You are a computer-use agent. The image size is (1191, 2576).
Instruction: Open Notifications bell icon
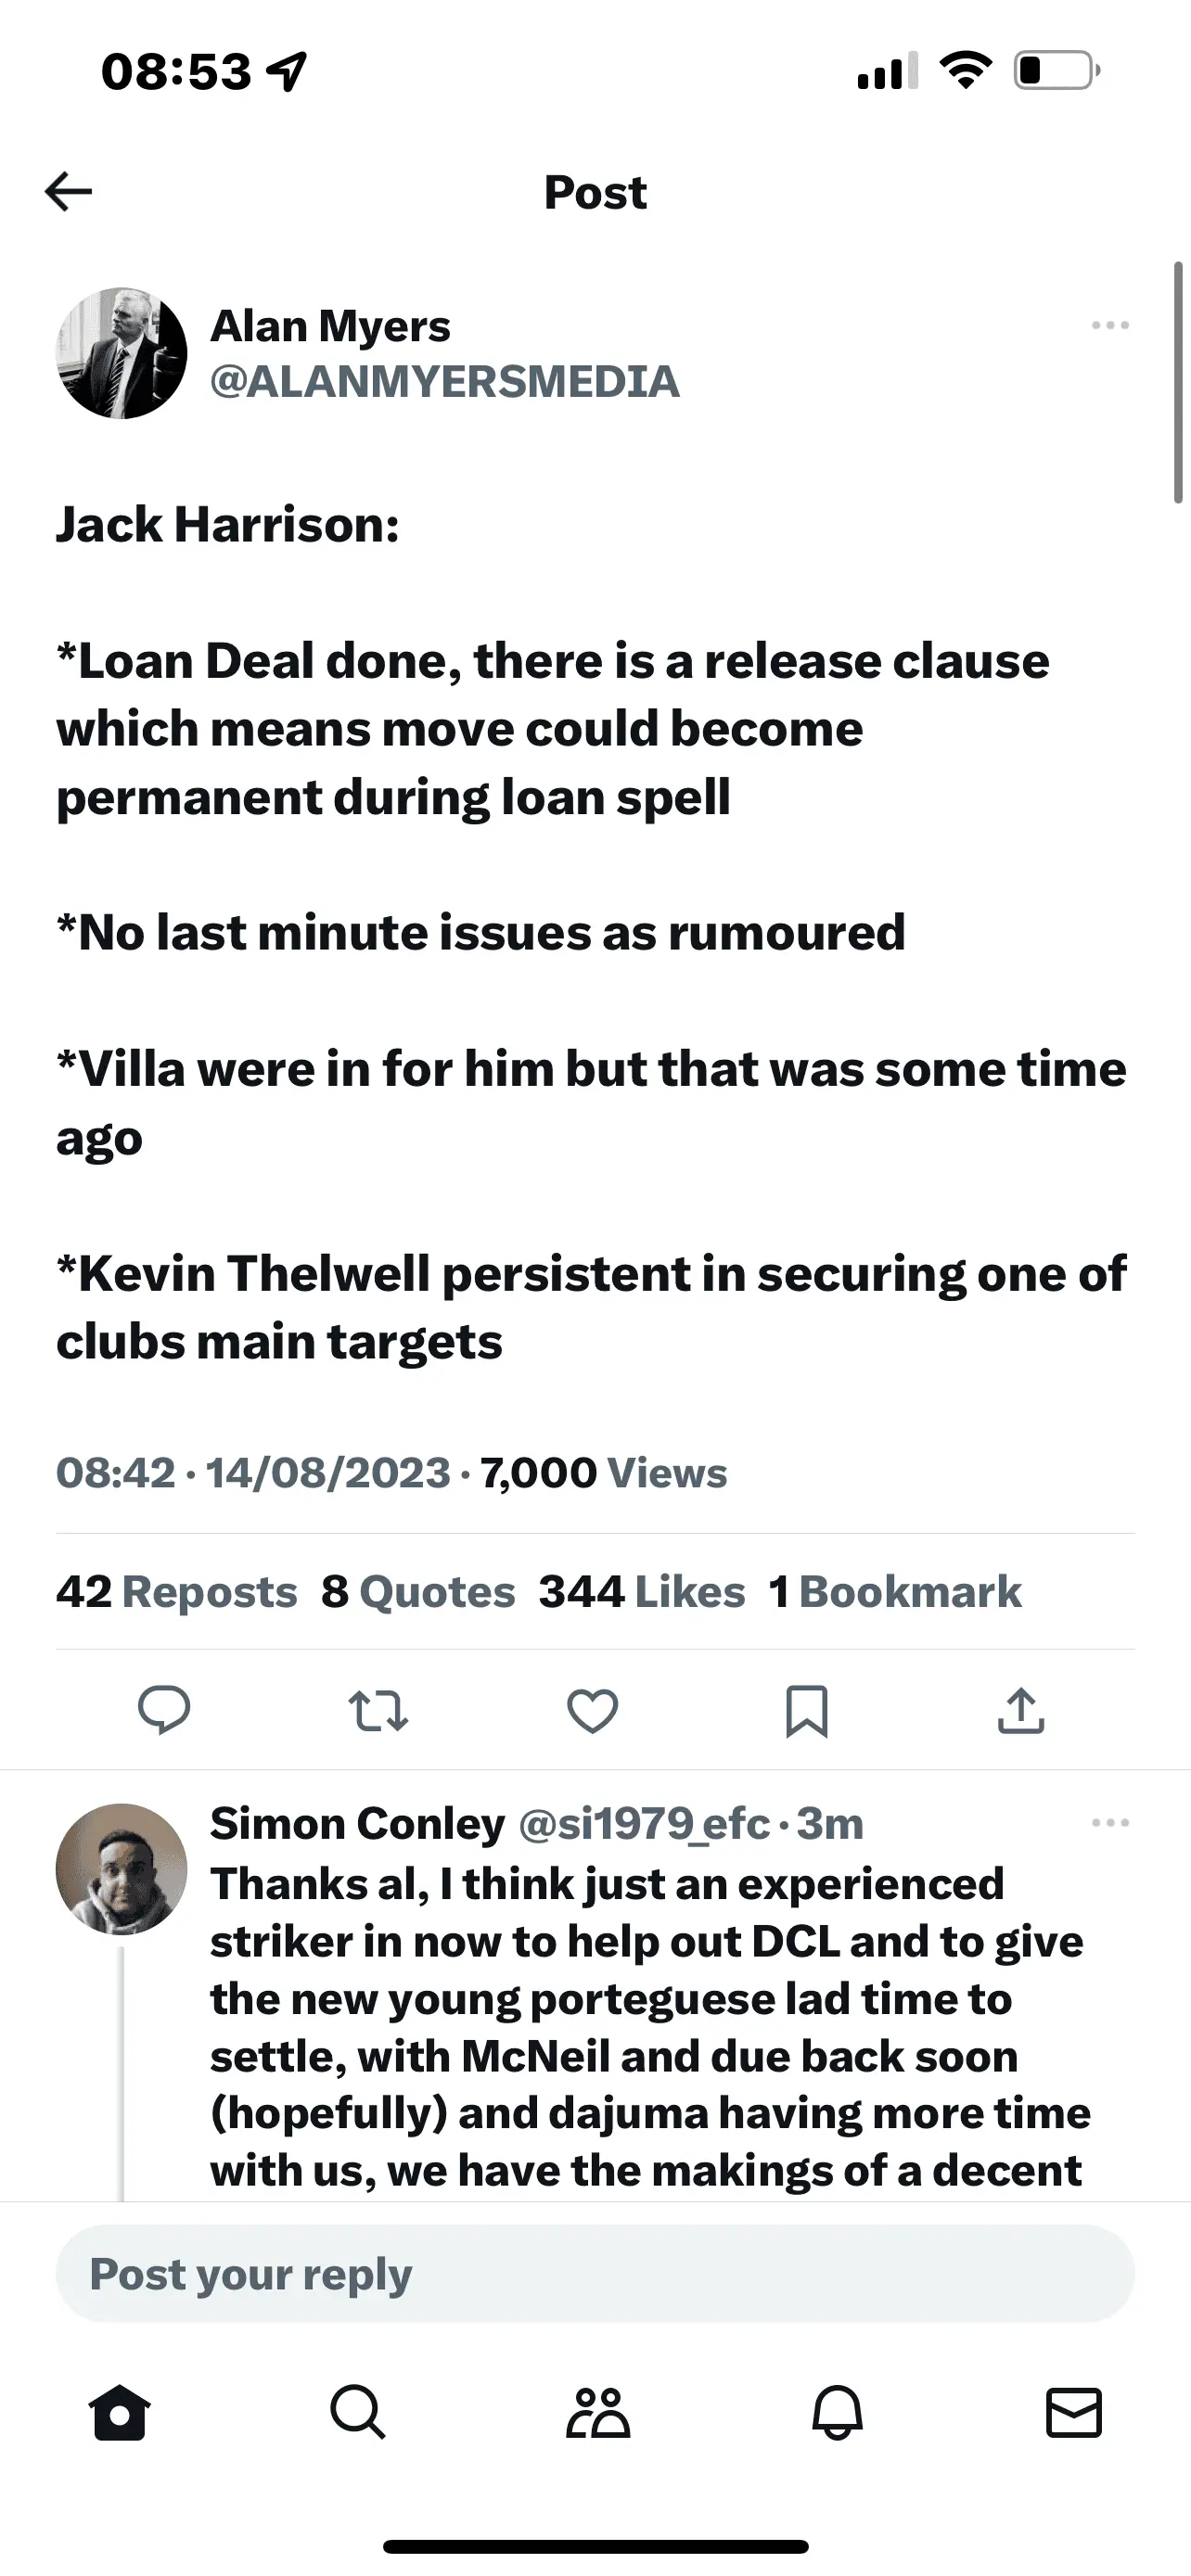coord(836,2413)
